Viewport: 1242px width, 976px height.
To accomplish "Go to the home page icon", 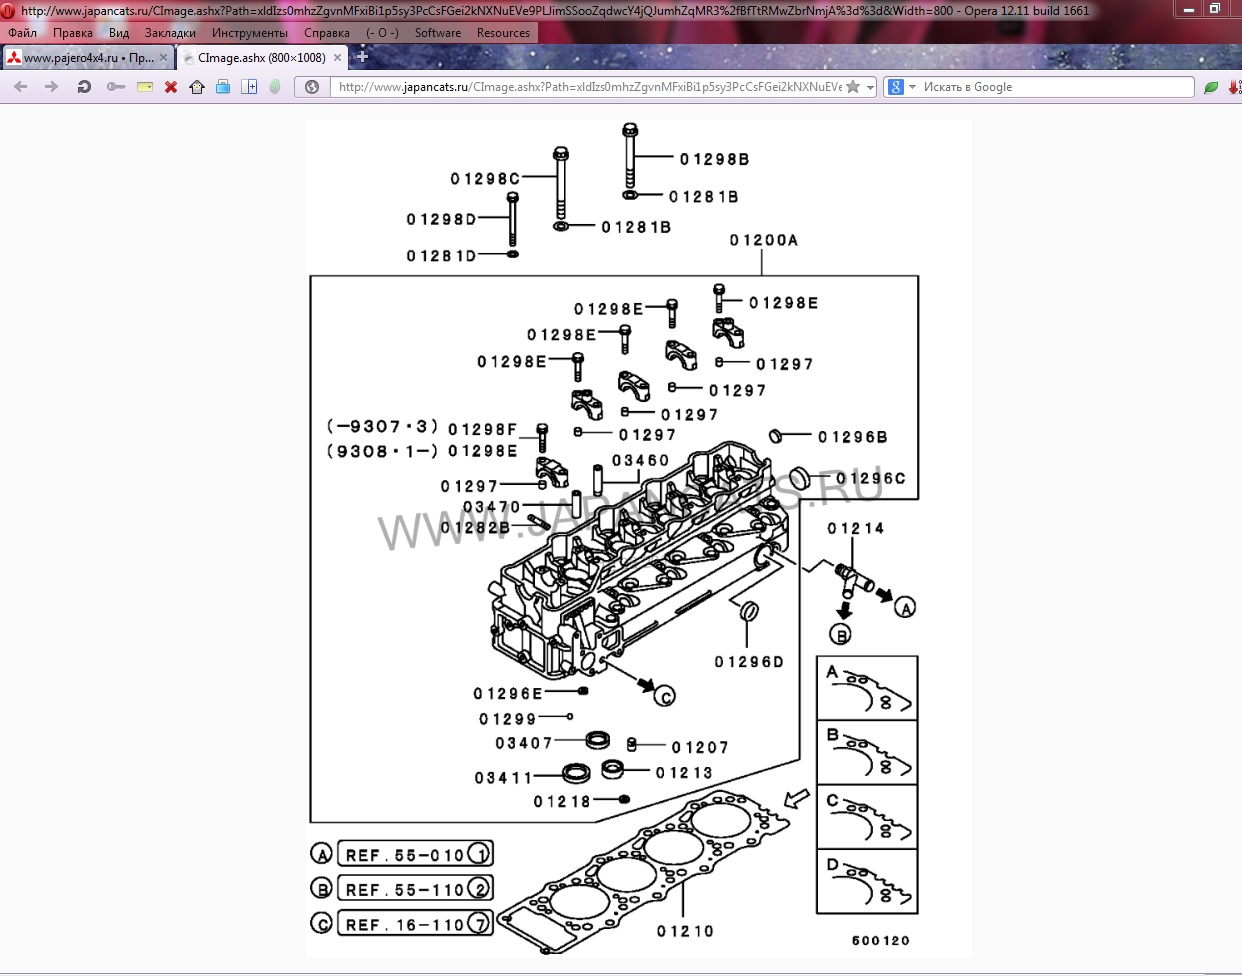I will coord(197,87).
